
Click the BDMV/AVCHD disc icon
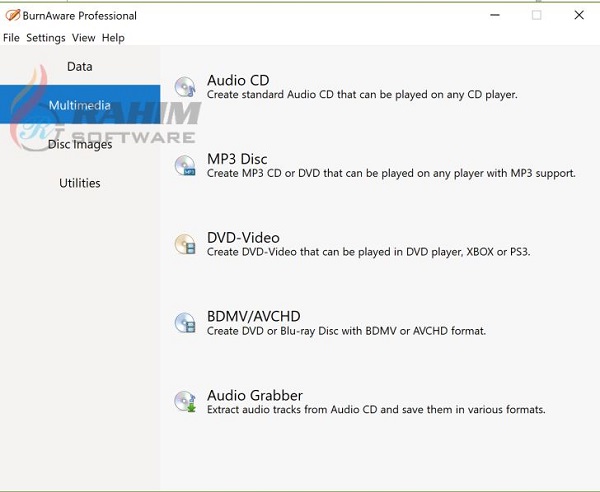[185, 322]
